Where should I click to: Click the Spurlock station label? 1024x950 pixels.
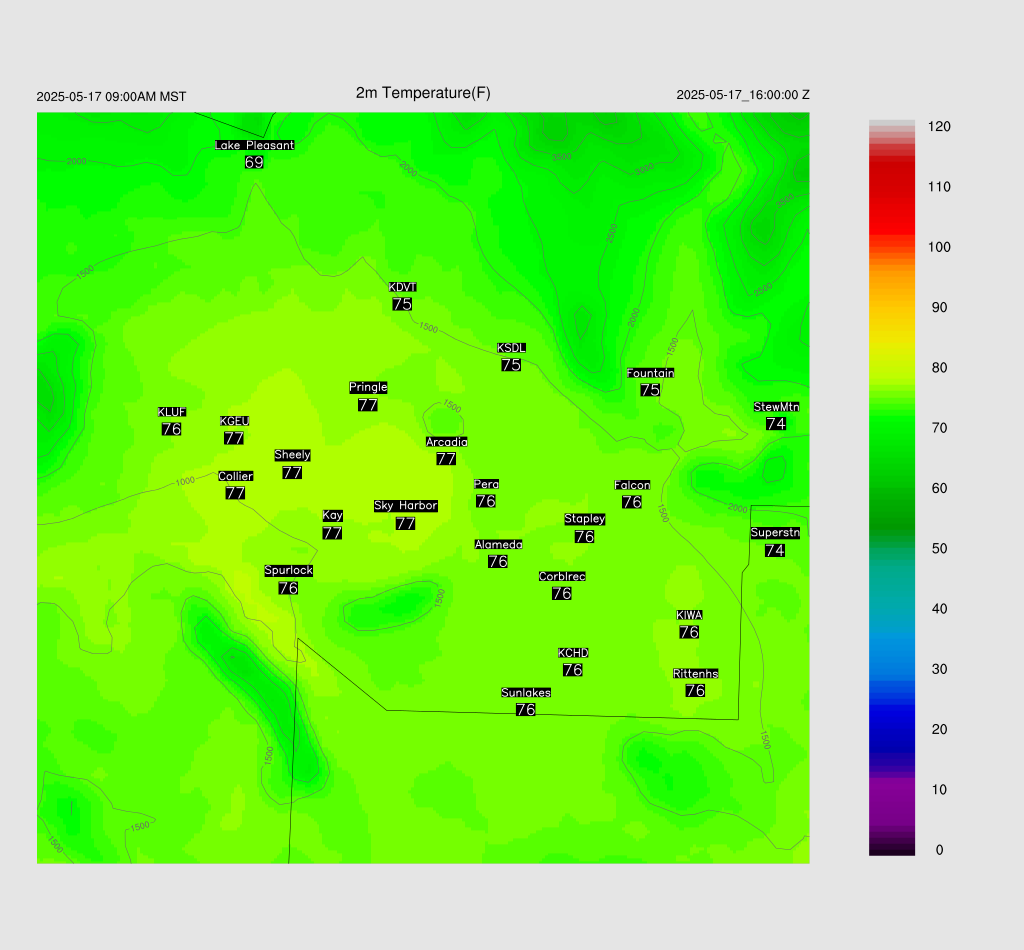(289, 571)
